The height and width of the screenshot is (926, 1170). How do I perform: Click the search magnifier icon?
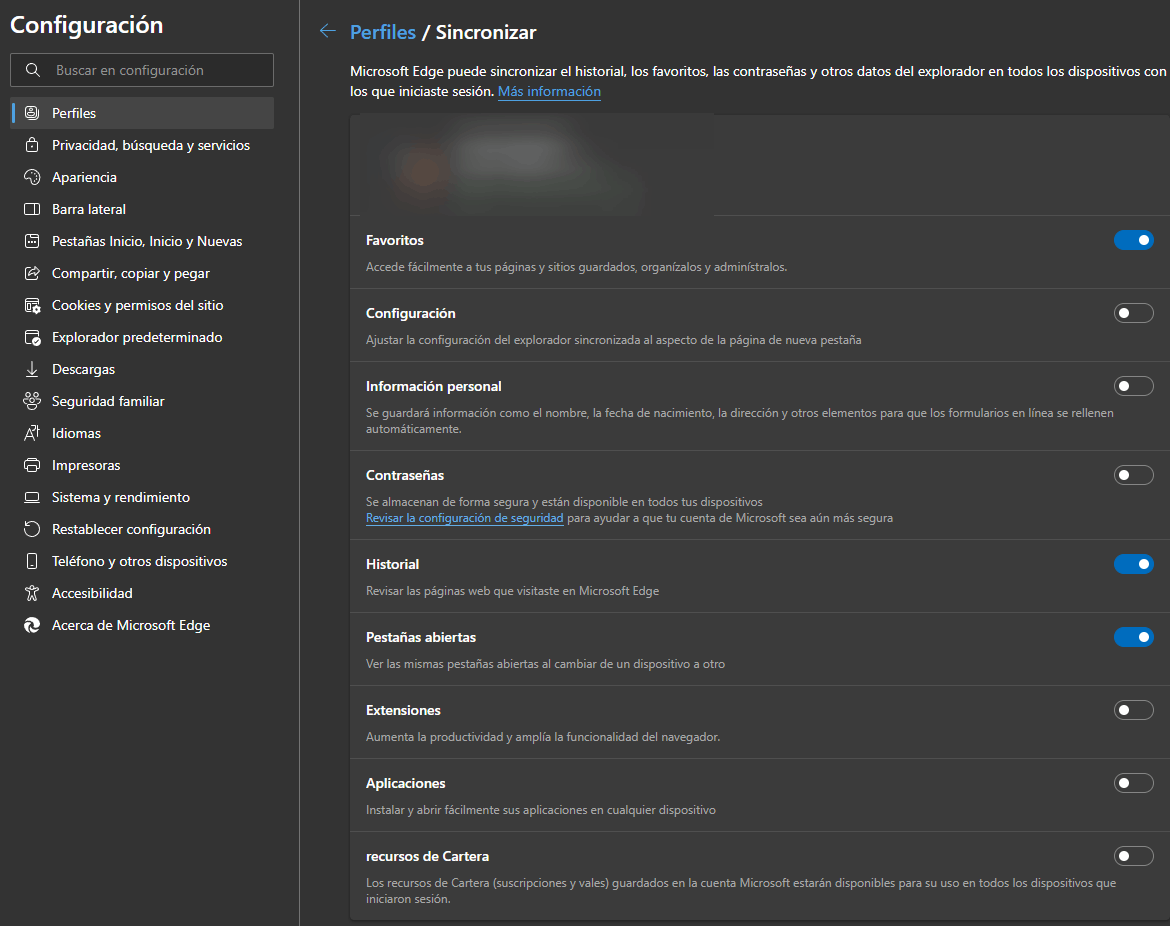(x=33, y=70)
